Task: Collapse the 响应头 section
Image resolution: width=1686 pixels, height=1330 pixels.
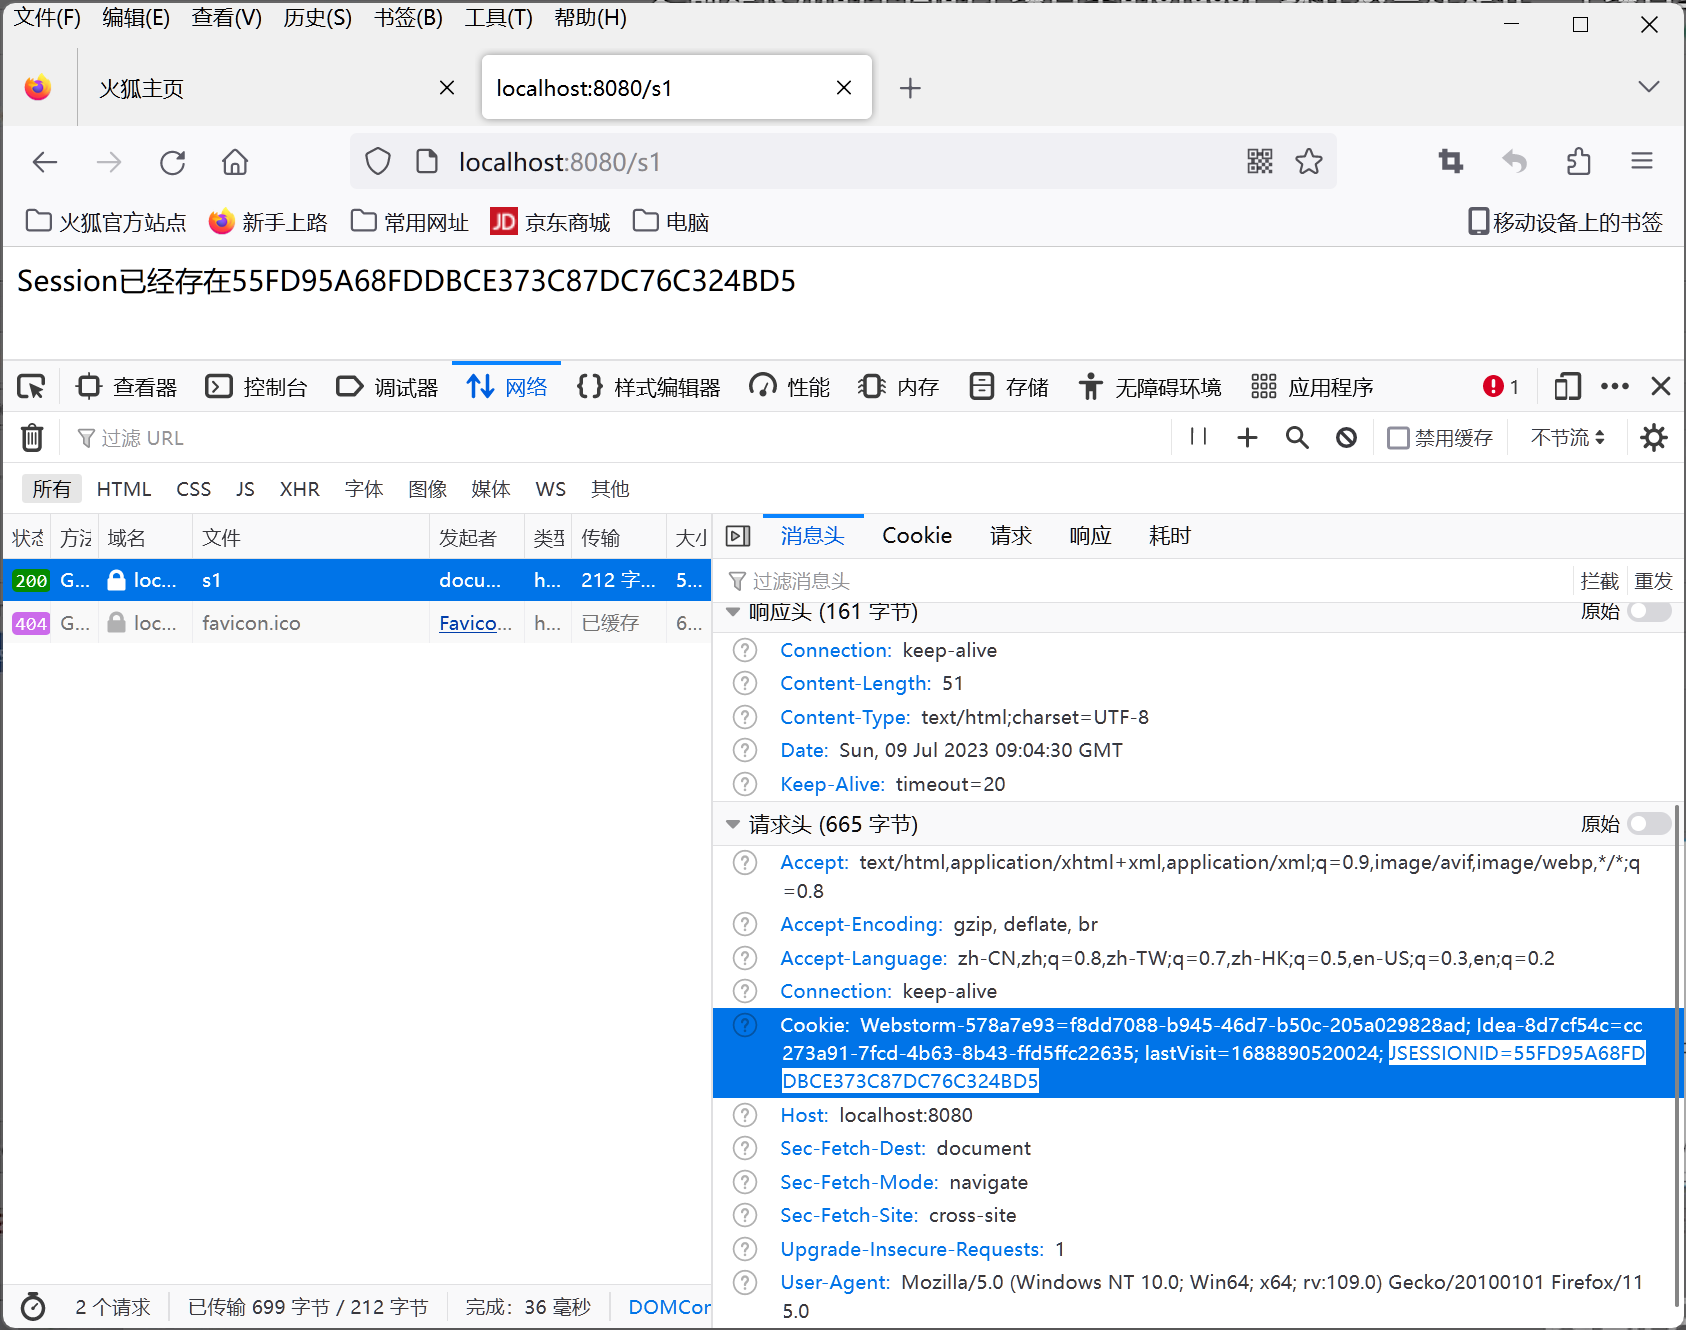Action: pos(733,611)
